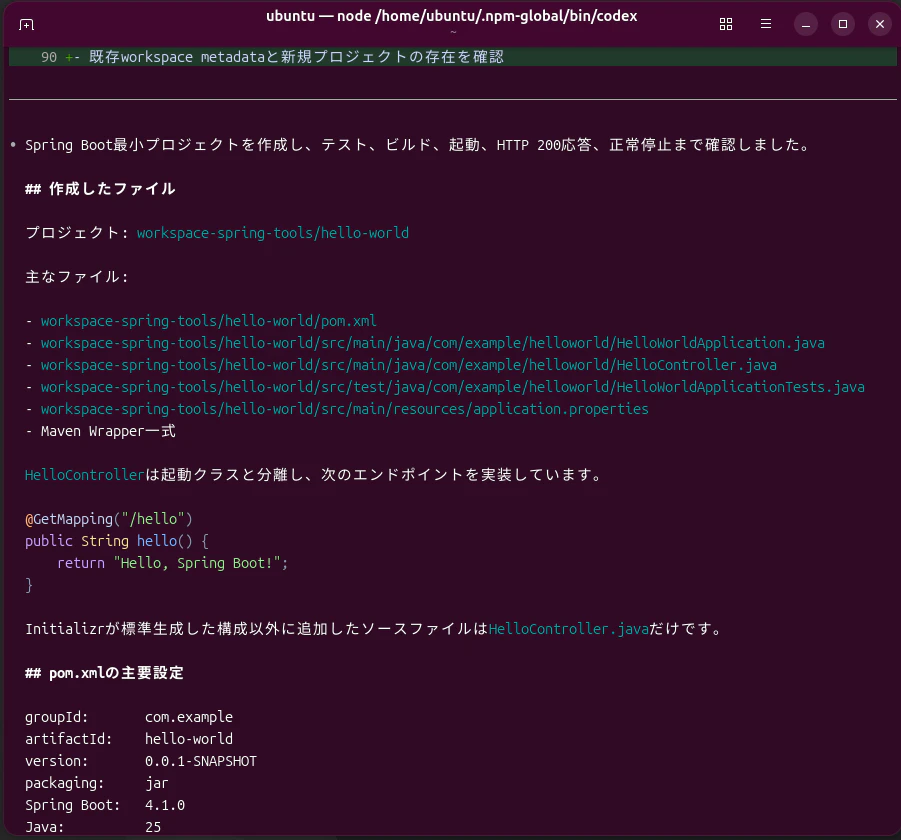Click the 'Spring Boot:' label
Image resolution: width=901 pixels, height=840 pixels.
72,805
